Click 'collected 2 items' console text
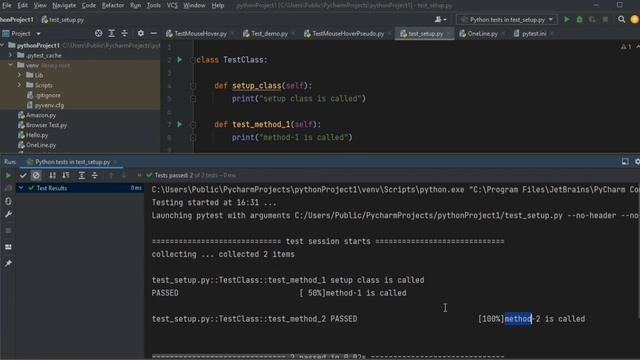The width and height of the screenshot is (640, 360). [256, 254]
